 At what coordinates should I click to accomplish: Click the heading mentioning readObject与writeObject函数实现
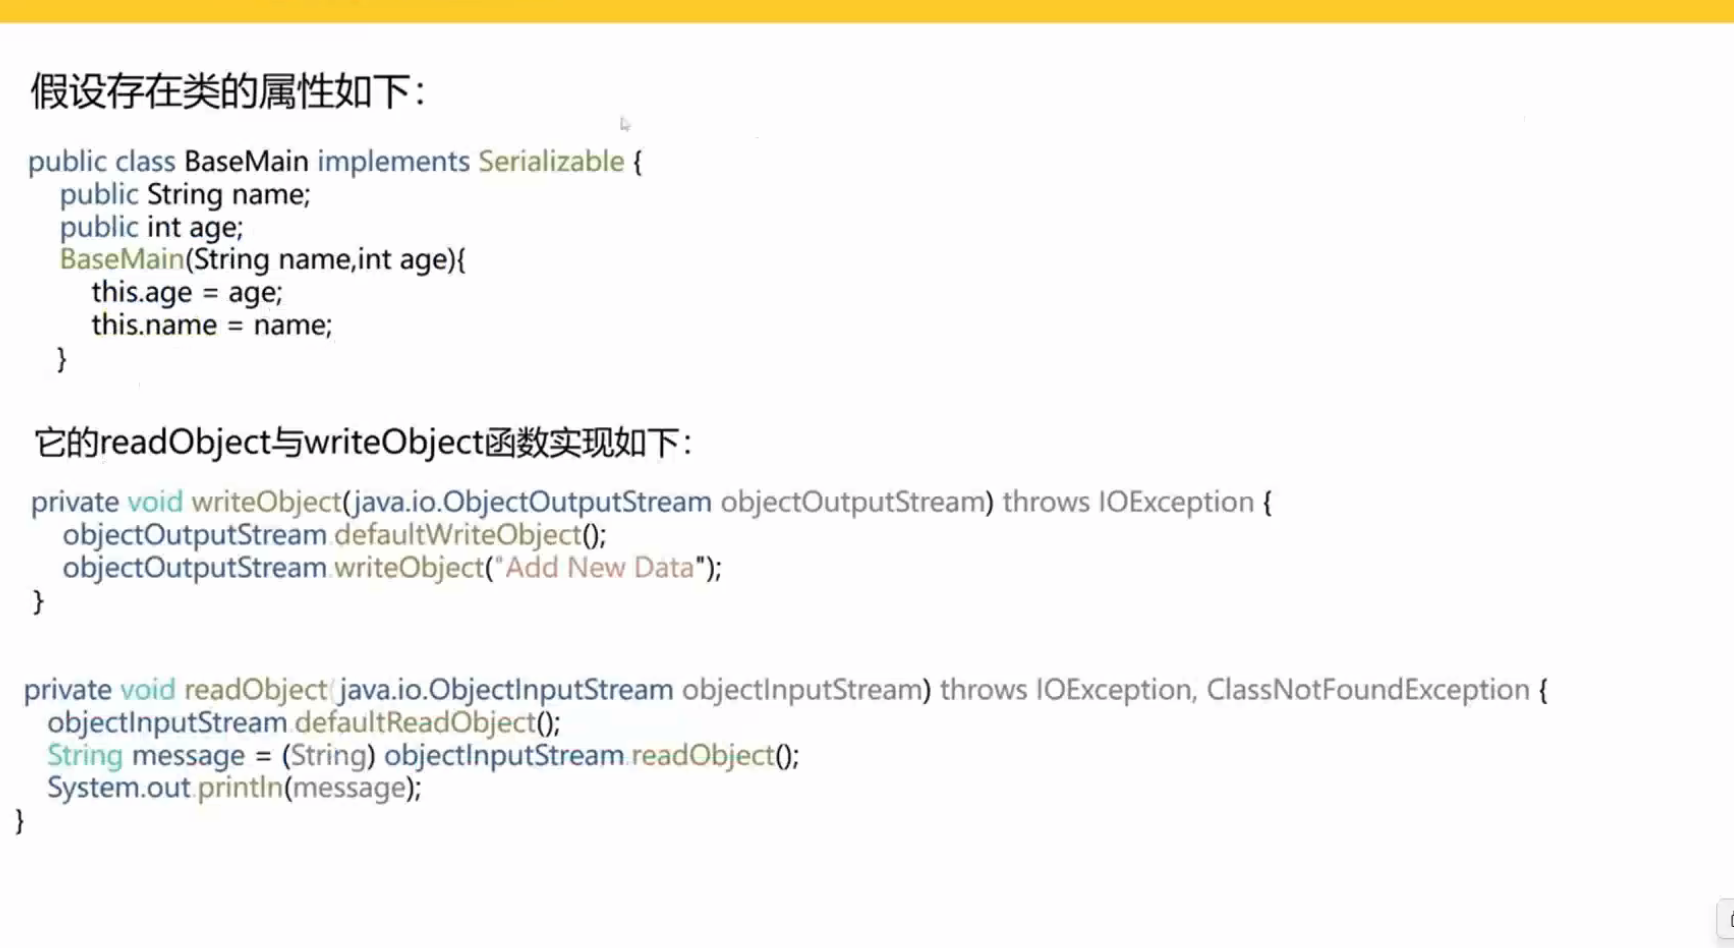362,442
